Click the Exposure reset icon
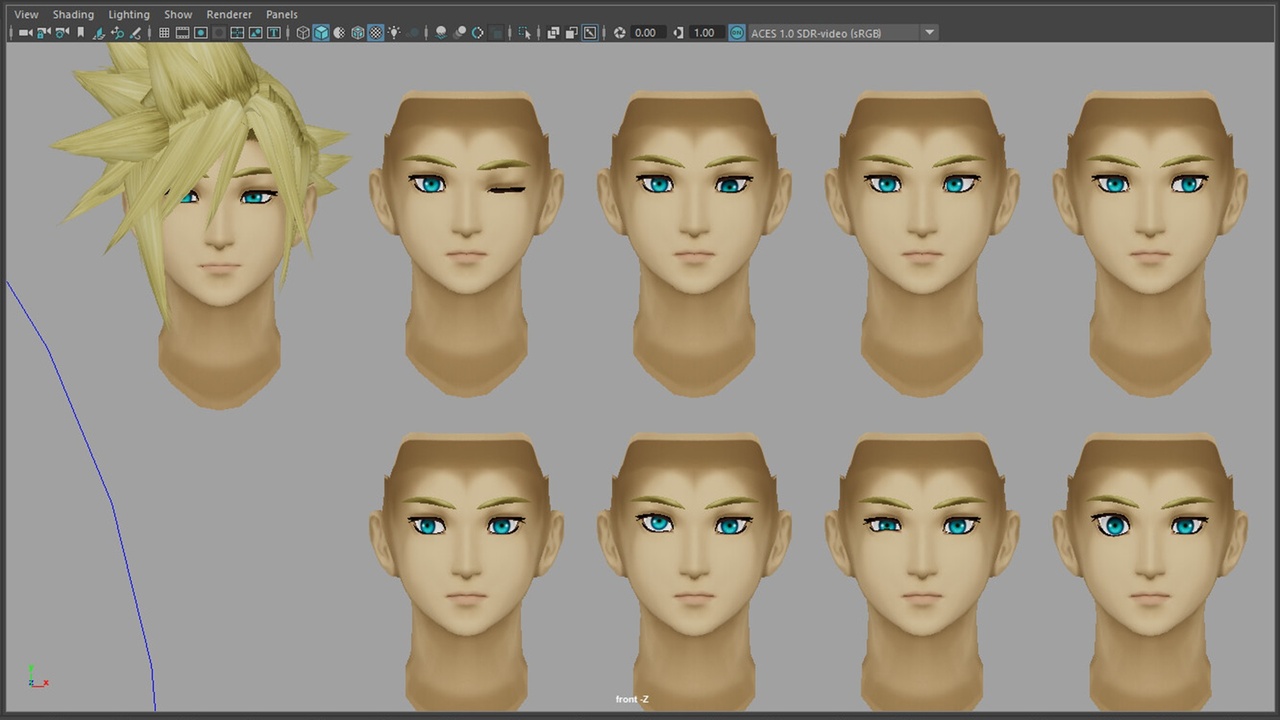This screenshot has height=720, width=1280. click(619, 33)
